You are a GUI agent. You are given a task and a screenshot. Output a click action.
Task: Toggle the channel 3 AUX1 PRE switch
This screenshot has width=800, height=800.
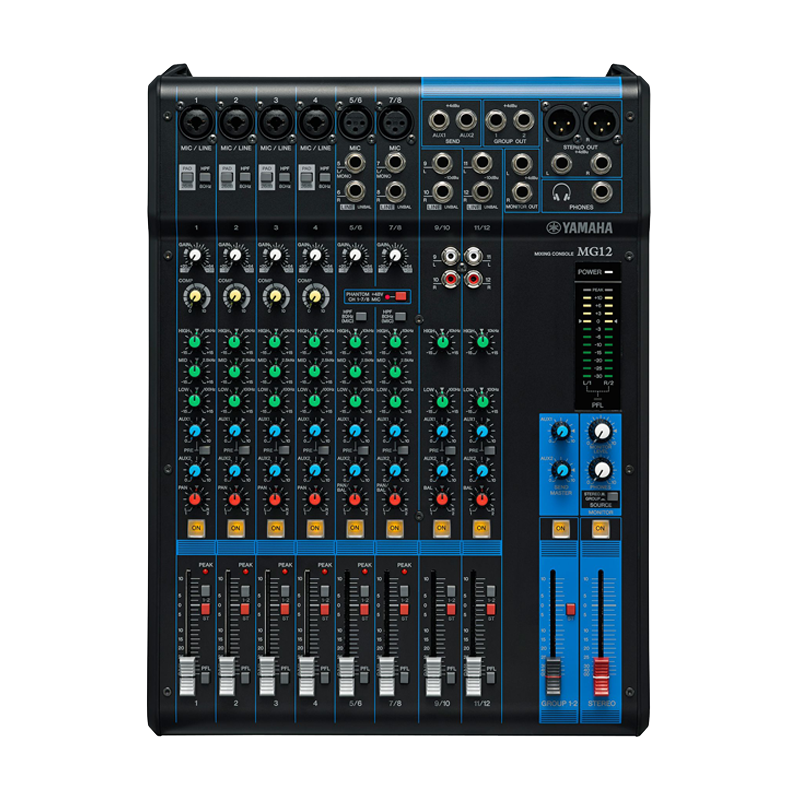click(x=284, y=451)
